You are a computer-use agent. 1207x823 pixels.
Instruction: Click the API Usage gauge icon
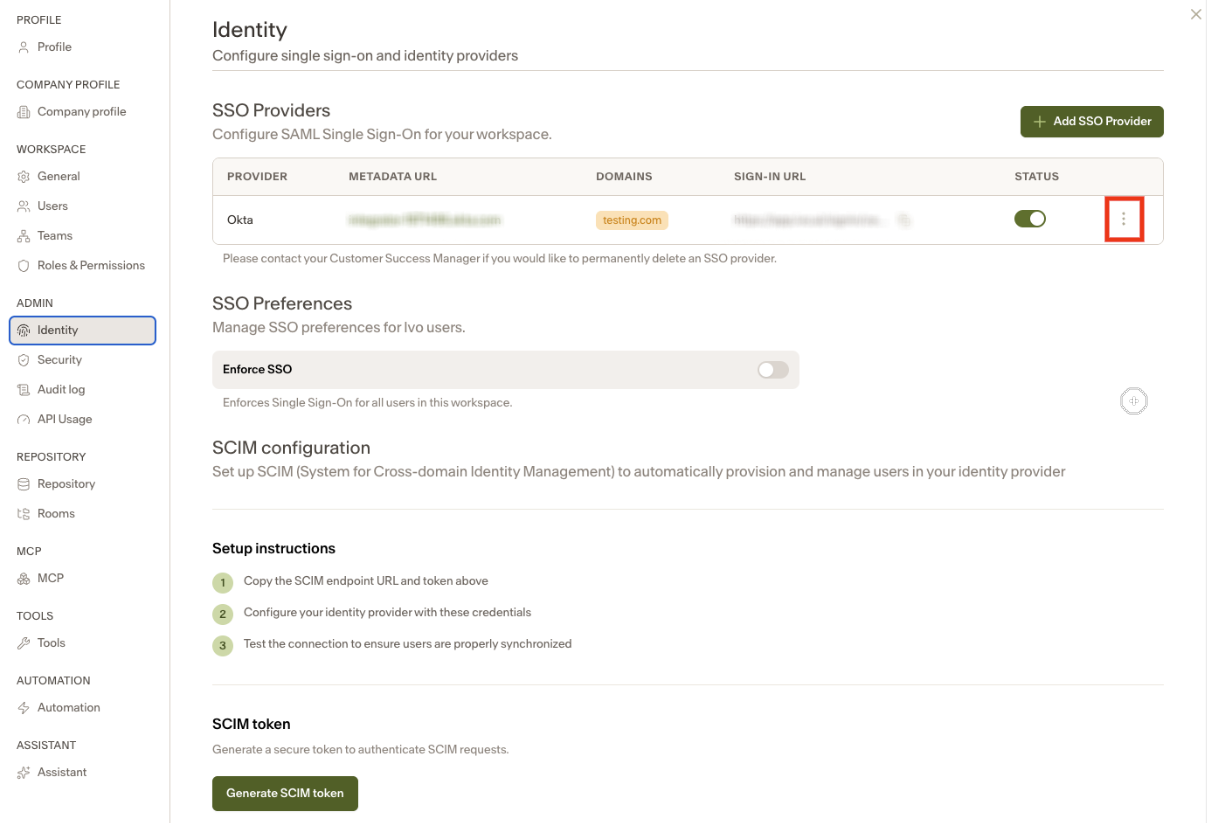click(24, 420)
